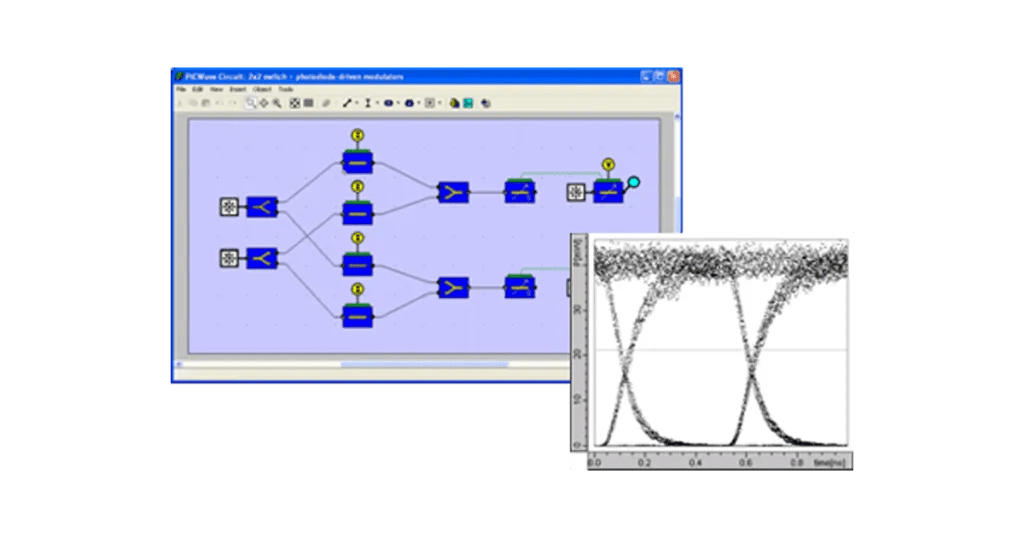The width and height of the screenshot is (1024, 538).
Task: Click the vertical scrollbar up arrow
Action: pos(677,116)
